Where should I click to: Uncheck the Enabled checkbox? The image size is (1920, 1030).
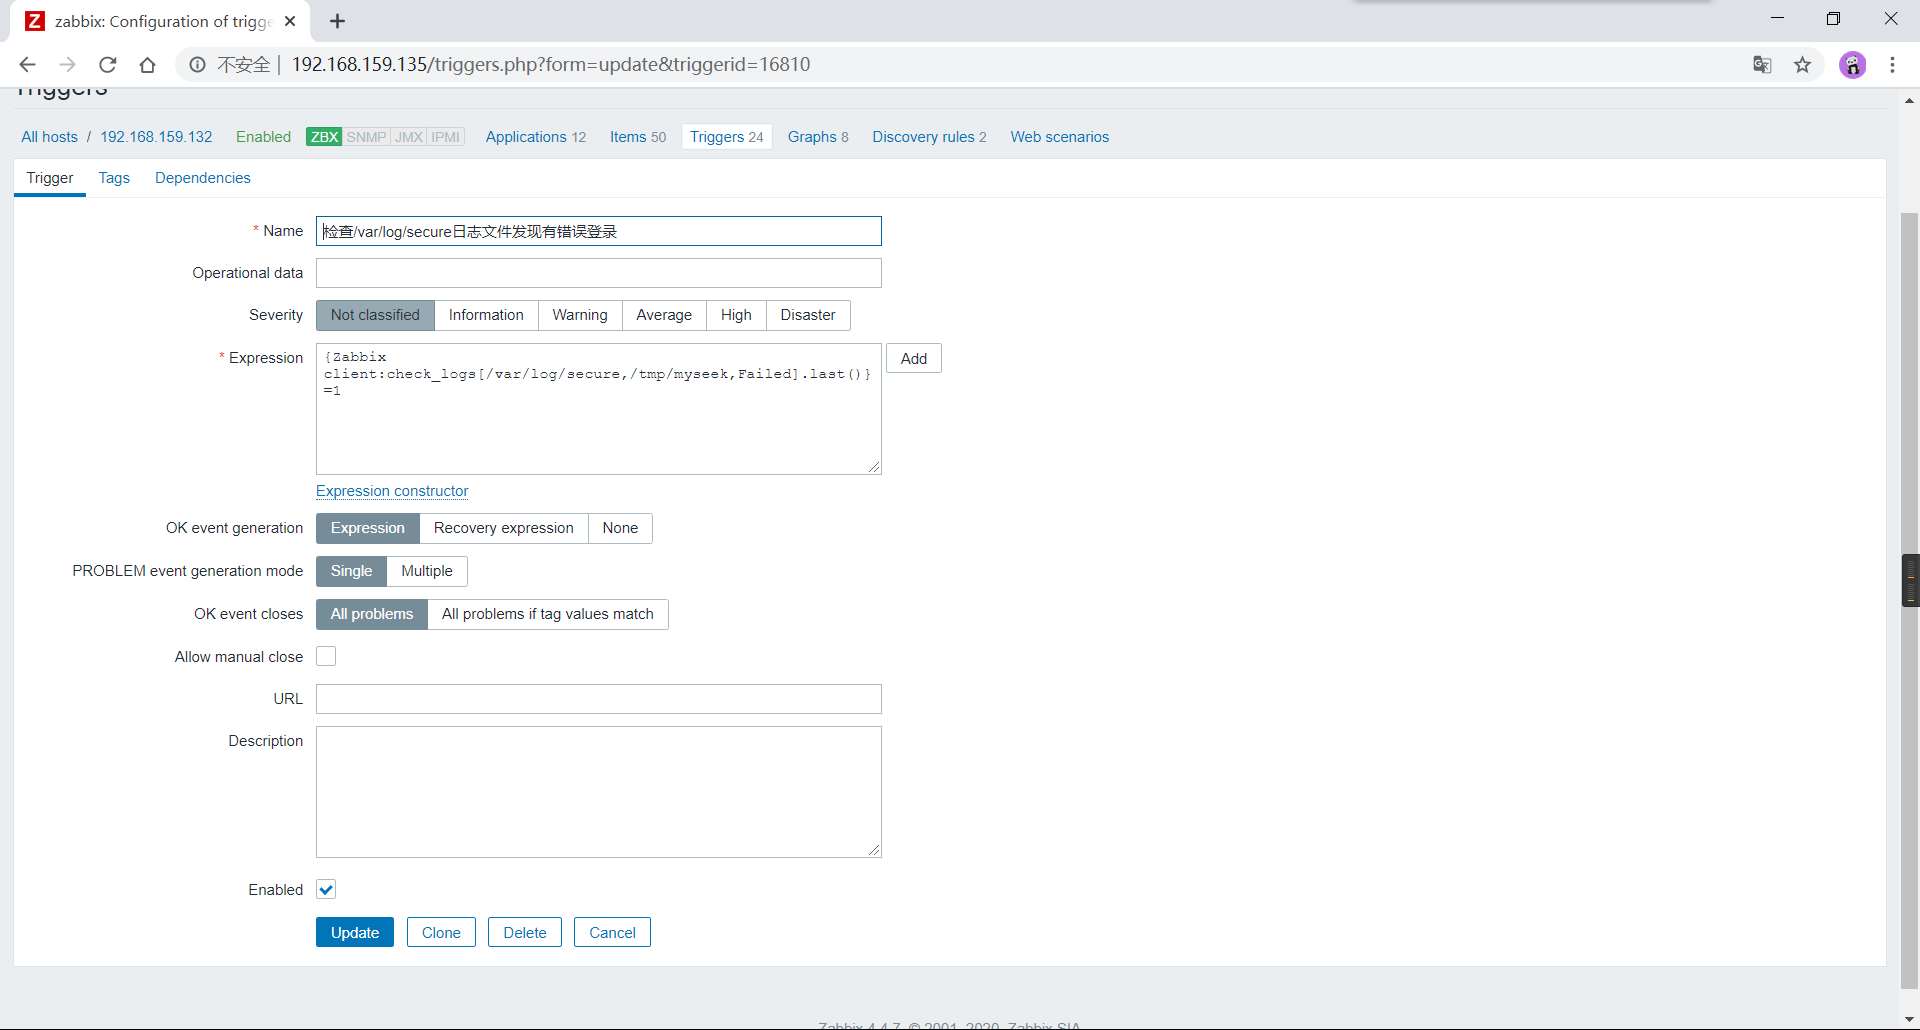[x=326, y=889]
